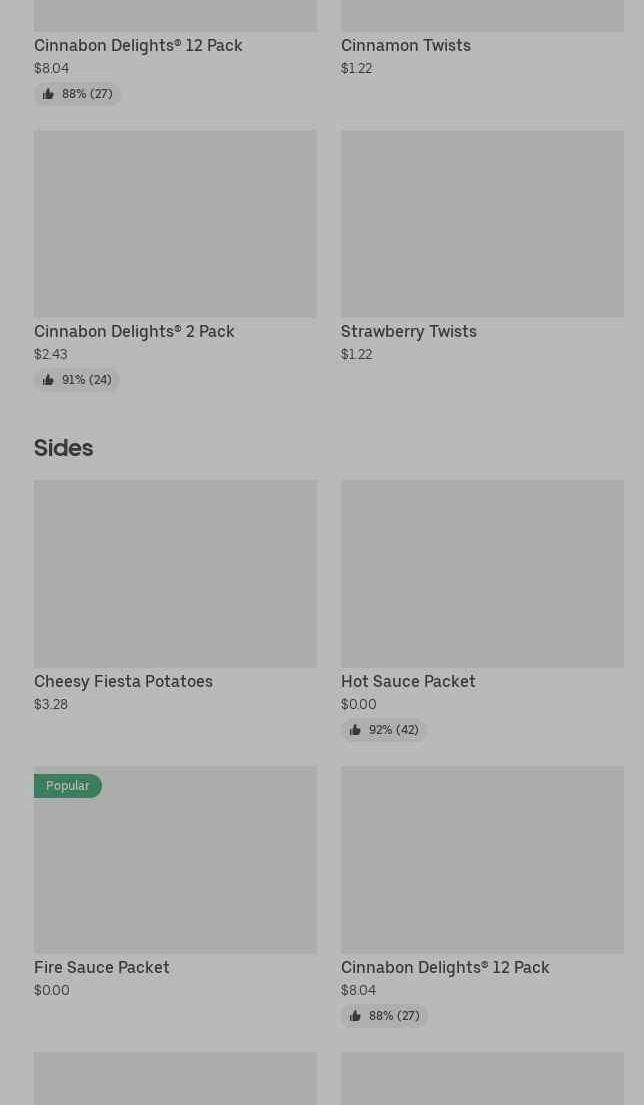Click thumbs-up icon beside Cinnamon Twists' neighbor rating

pyautogui.click(x=48, y=94)
